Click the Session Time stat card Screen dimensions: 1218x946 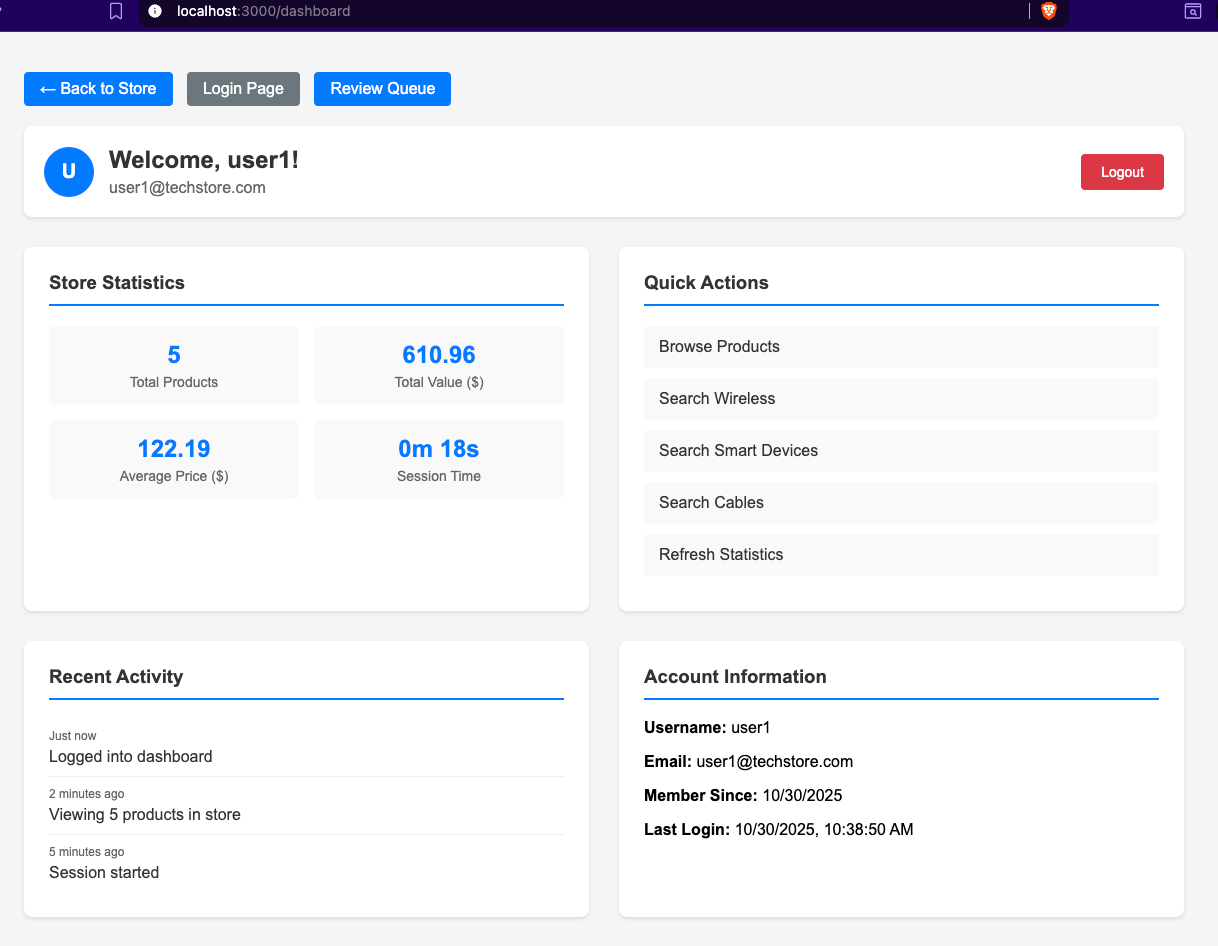click(439, 460)
